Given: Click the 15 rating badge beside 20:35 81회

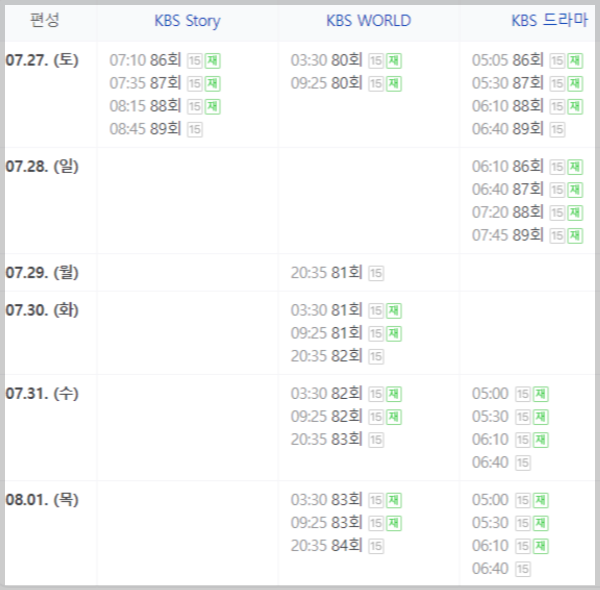Looking at the screenshot, I should point(376,273).
